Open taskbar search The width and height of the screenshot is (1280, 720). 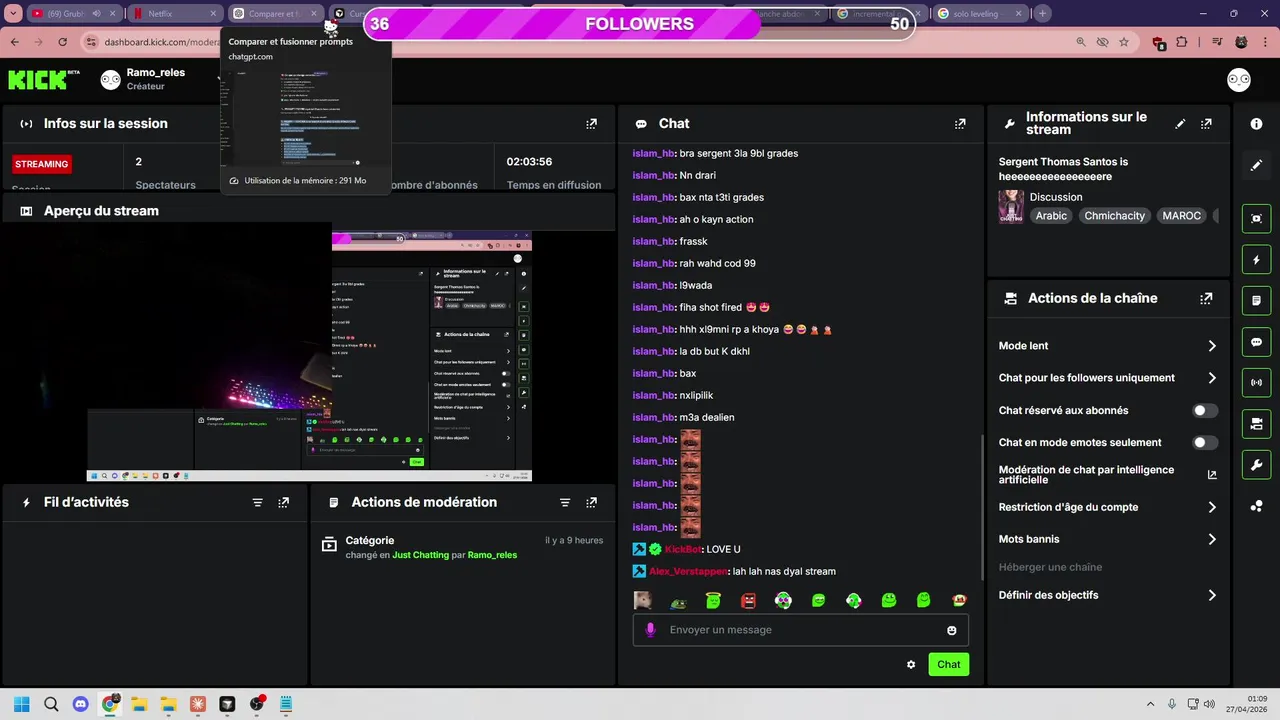pyautogui.click(x=51, y=704)
